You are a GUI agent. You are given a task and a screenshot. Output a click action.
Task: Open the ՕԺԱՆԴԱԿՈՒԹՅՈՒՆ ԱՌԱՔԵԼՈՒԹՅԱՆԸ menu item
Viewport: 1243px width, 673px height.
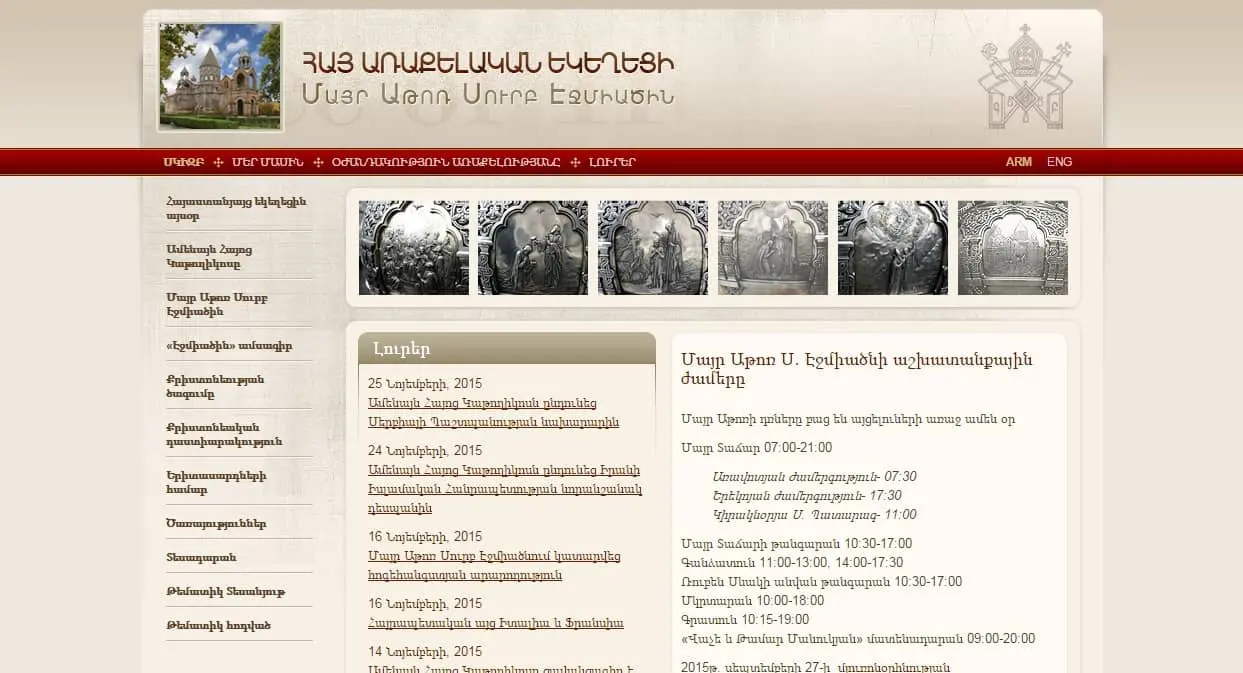click(x=446, y=162)
